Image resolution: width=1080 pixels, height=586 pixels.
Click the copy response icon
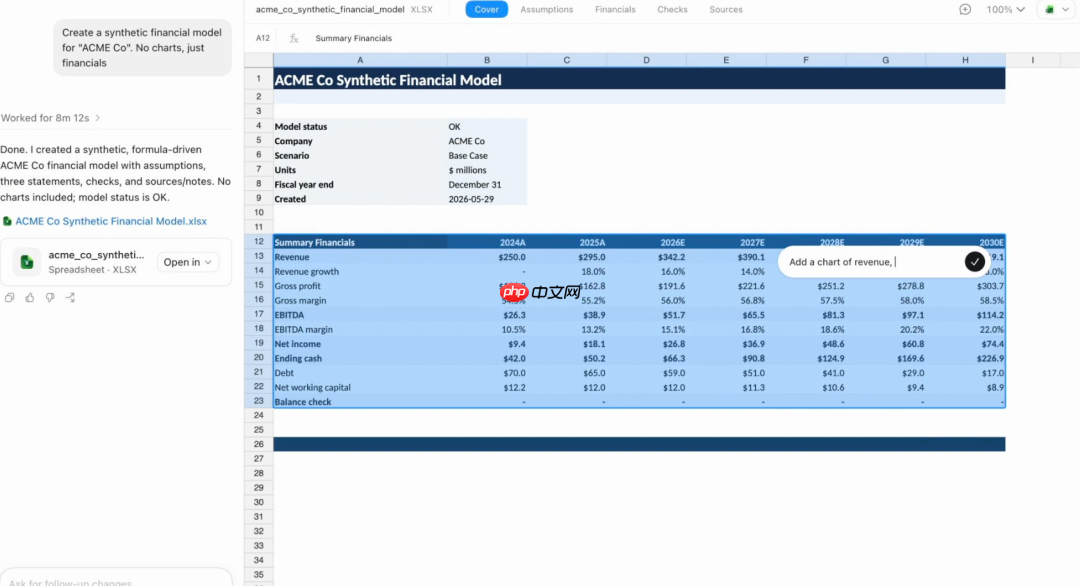click(10, 297)
